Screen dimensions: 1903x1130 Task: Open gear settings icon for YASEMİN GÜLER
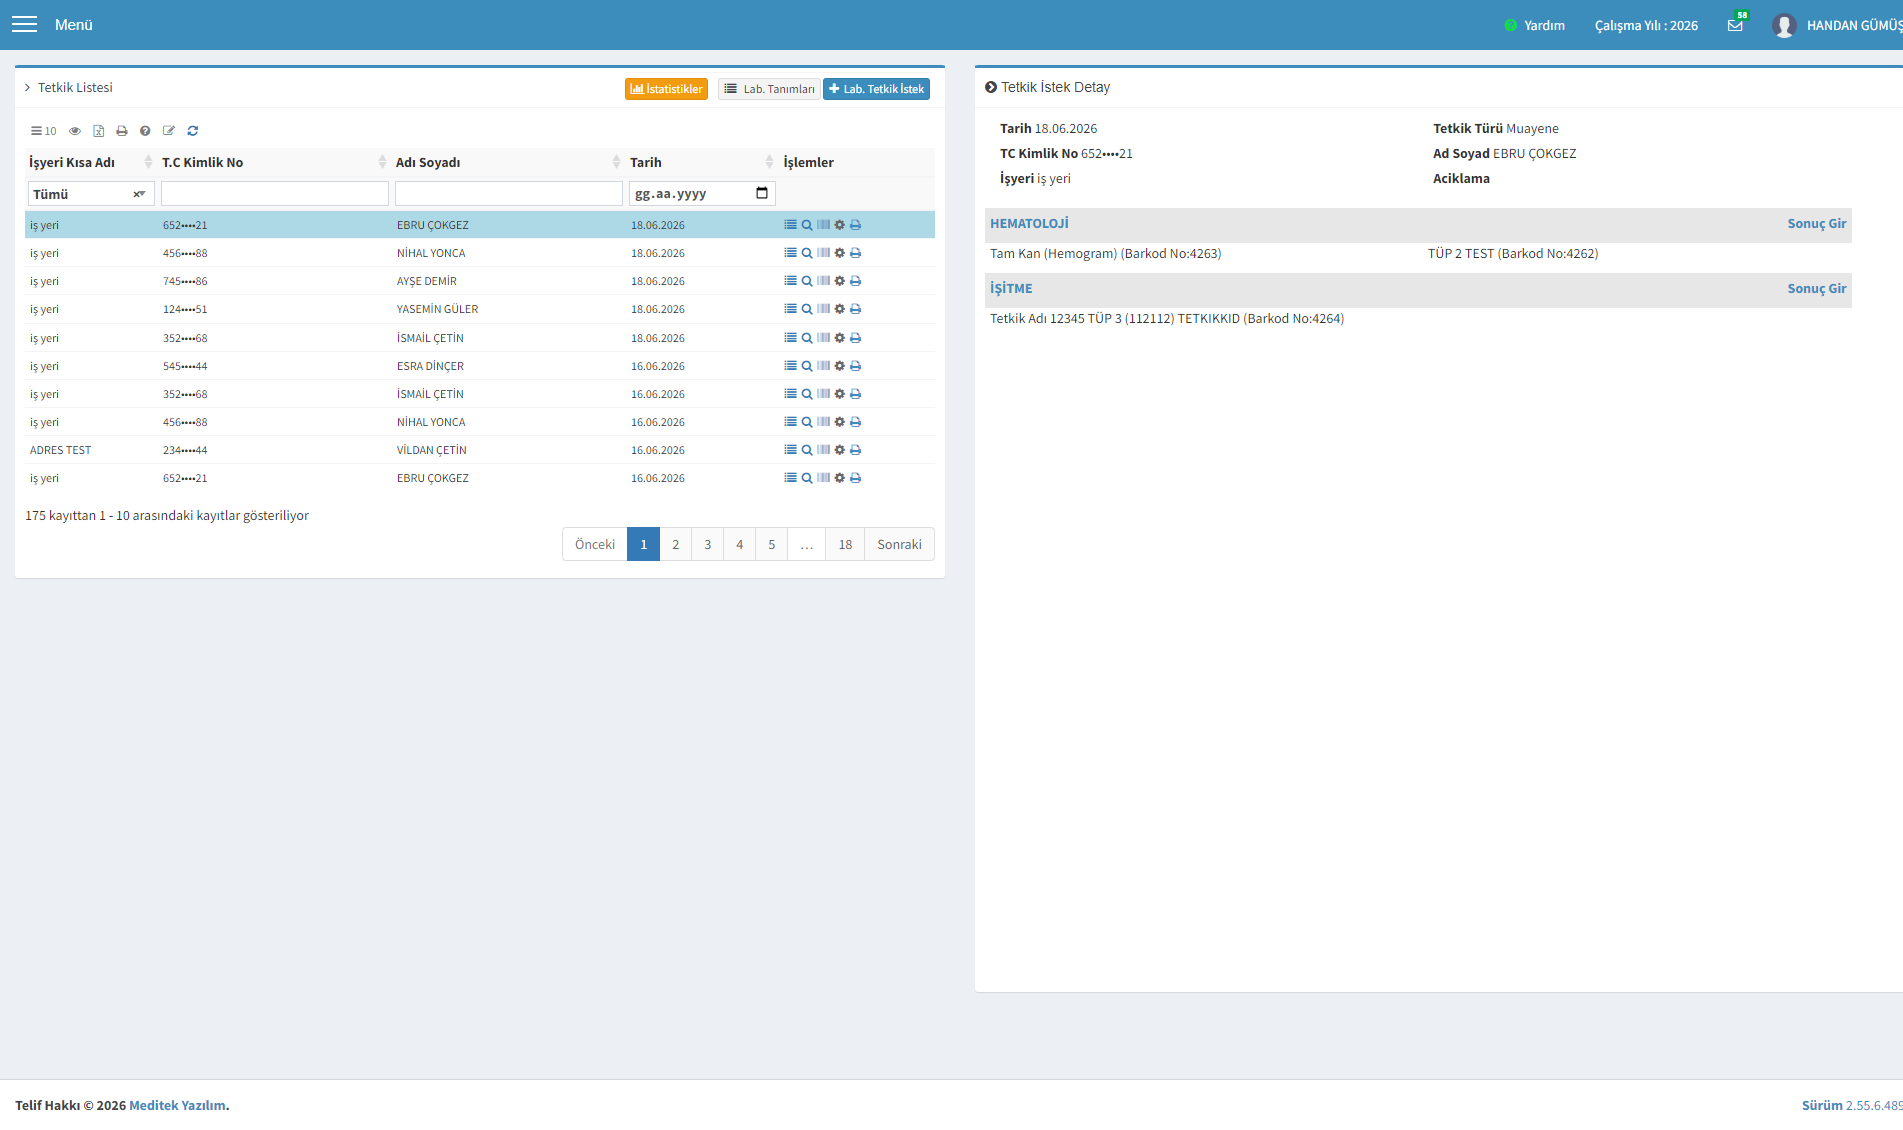click(840, 309)
